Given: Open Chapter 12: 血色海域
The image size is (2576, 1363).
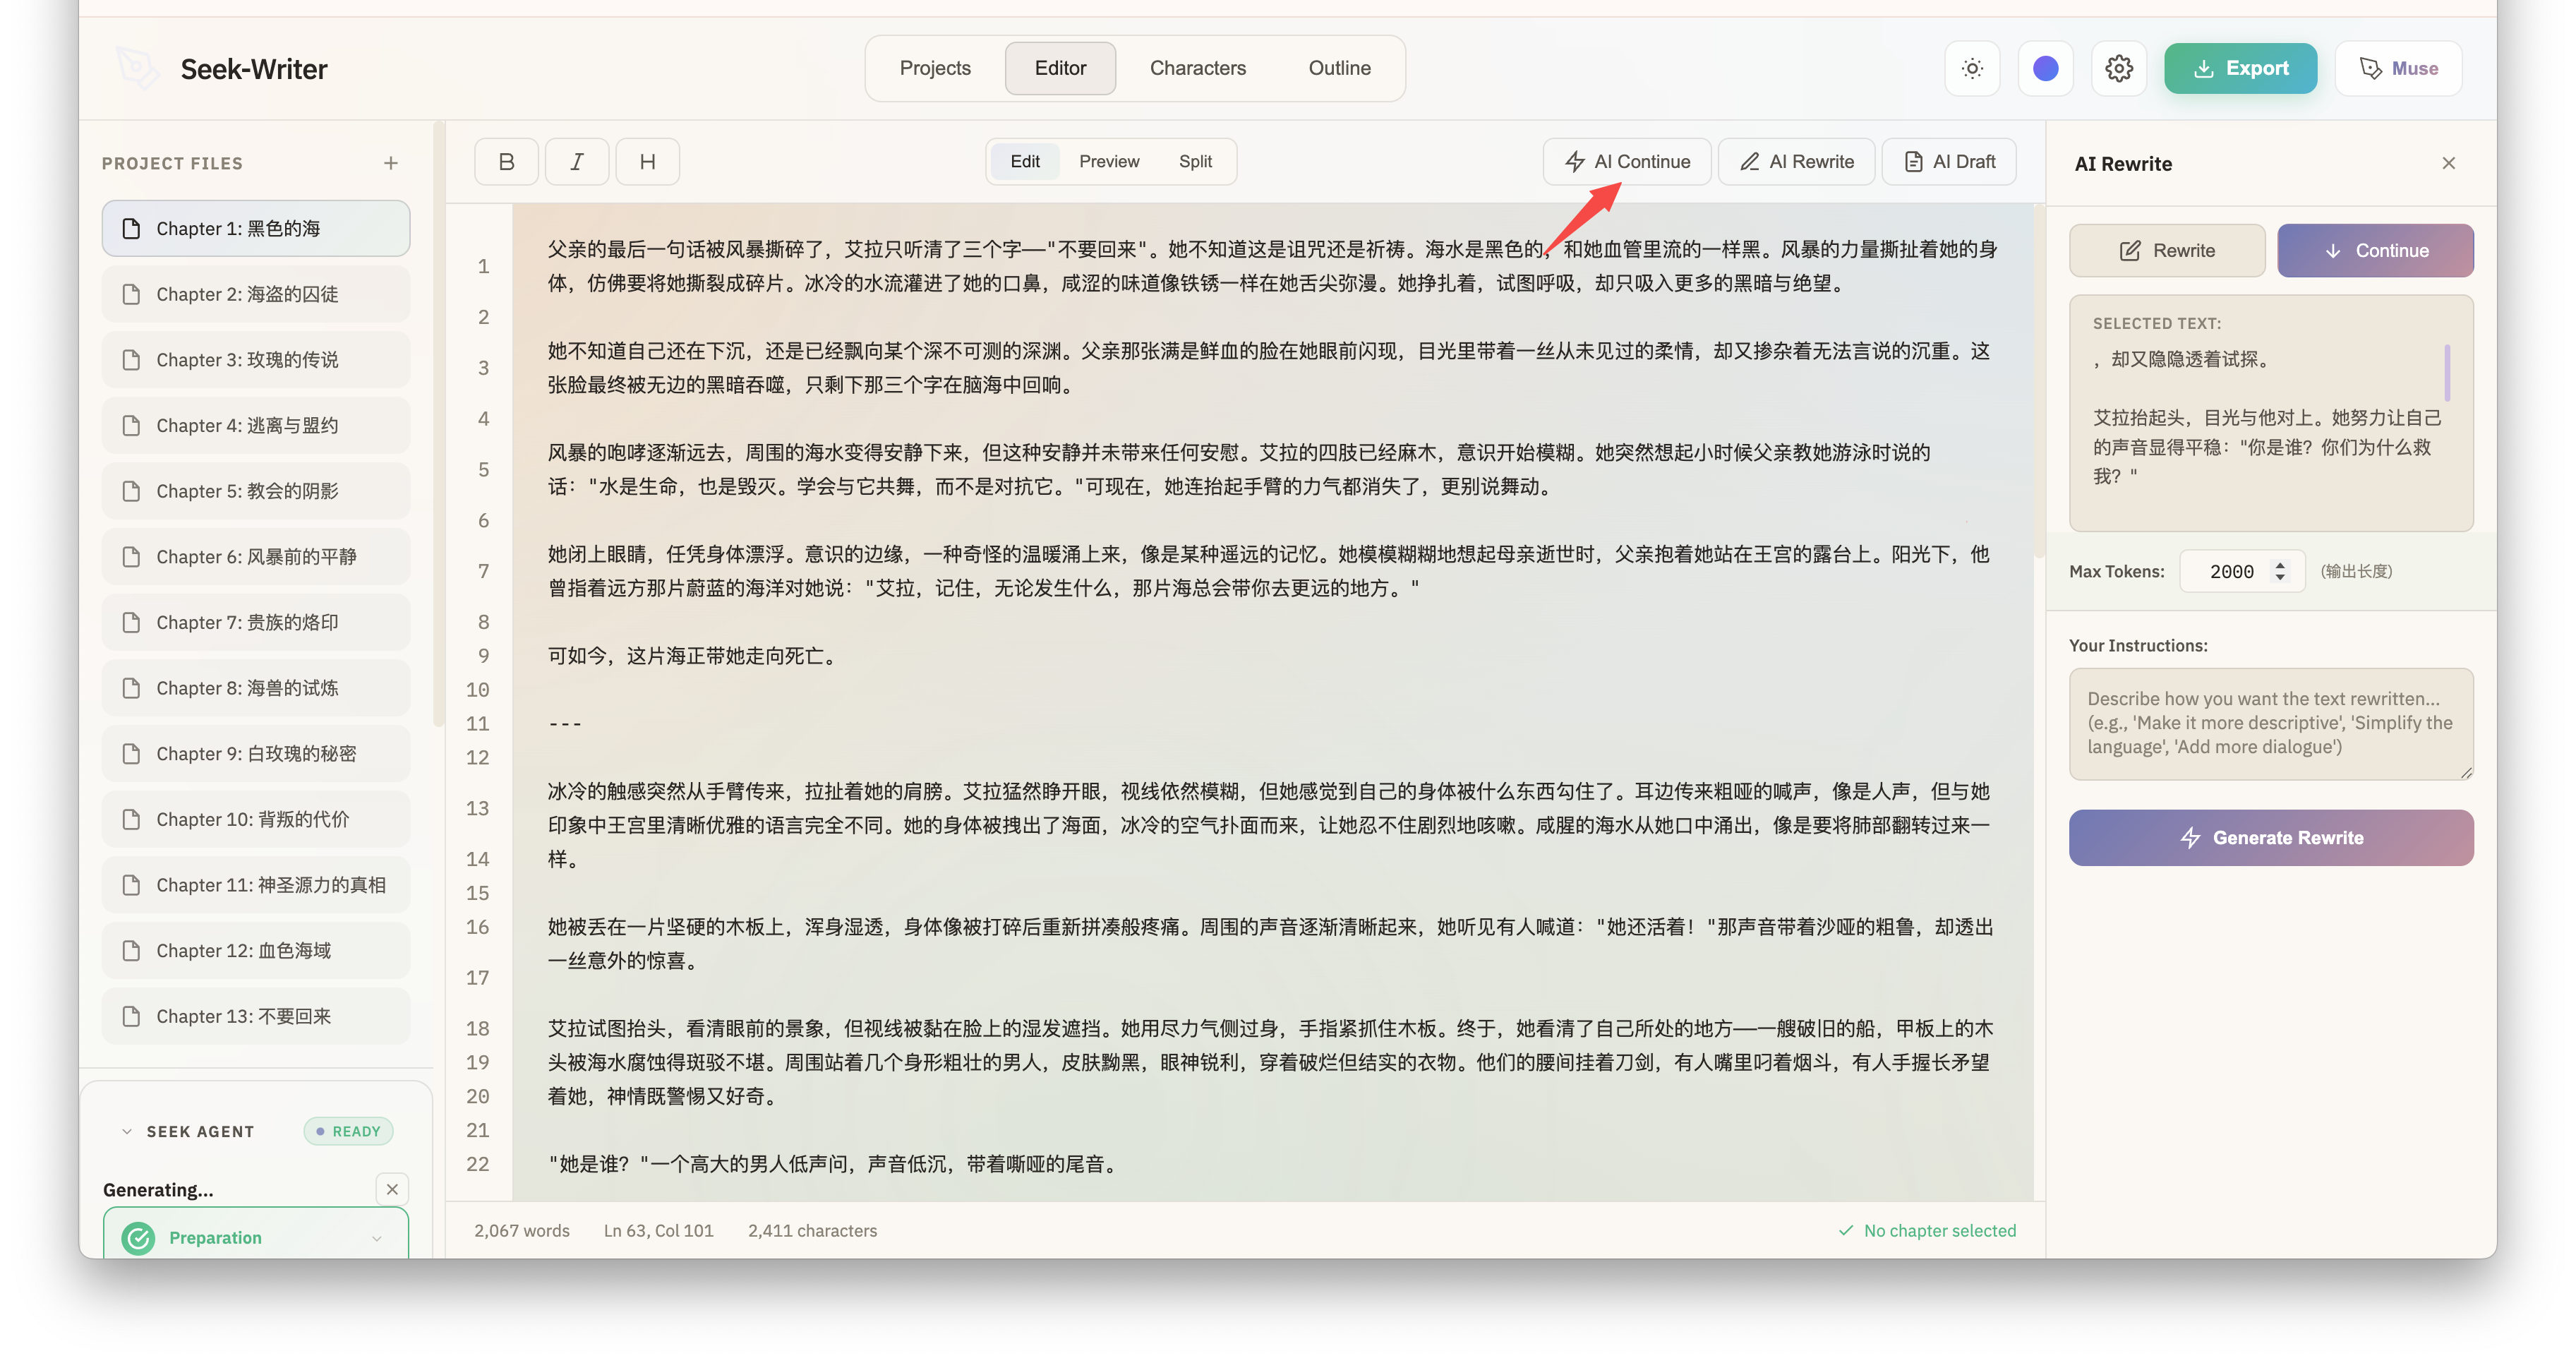Looking at the screenshot, I should coord(256,950).
